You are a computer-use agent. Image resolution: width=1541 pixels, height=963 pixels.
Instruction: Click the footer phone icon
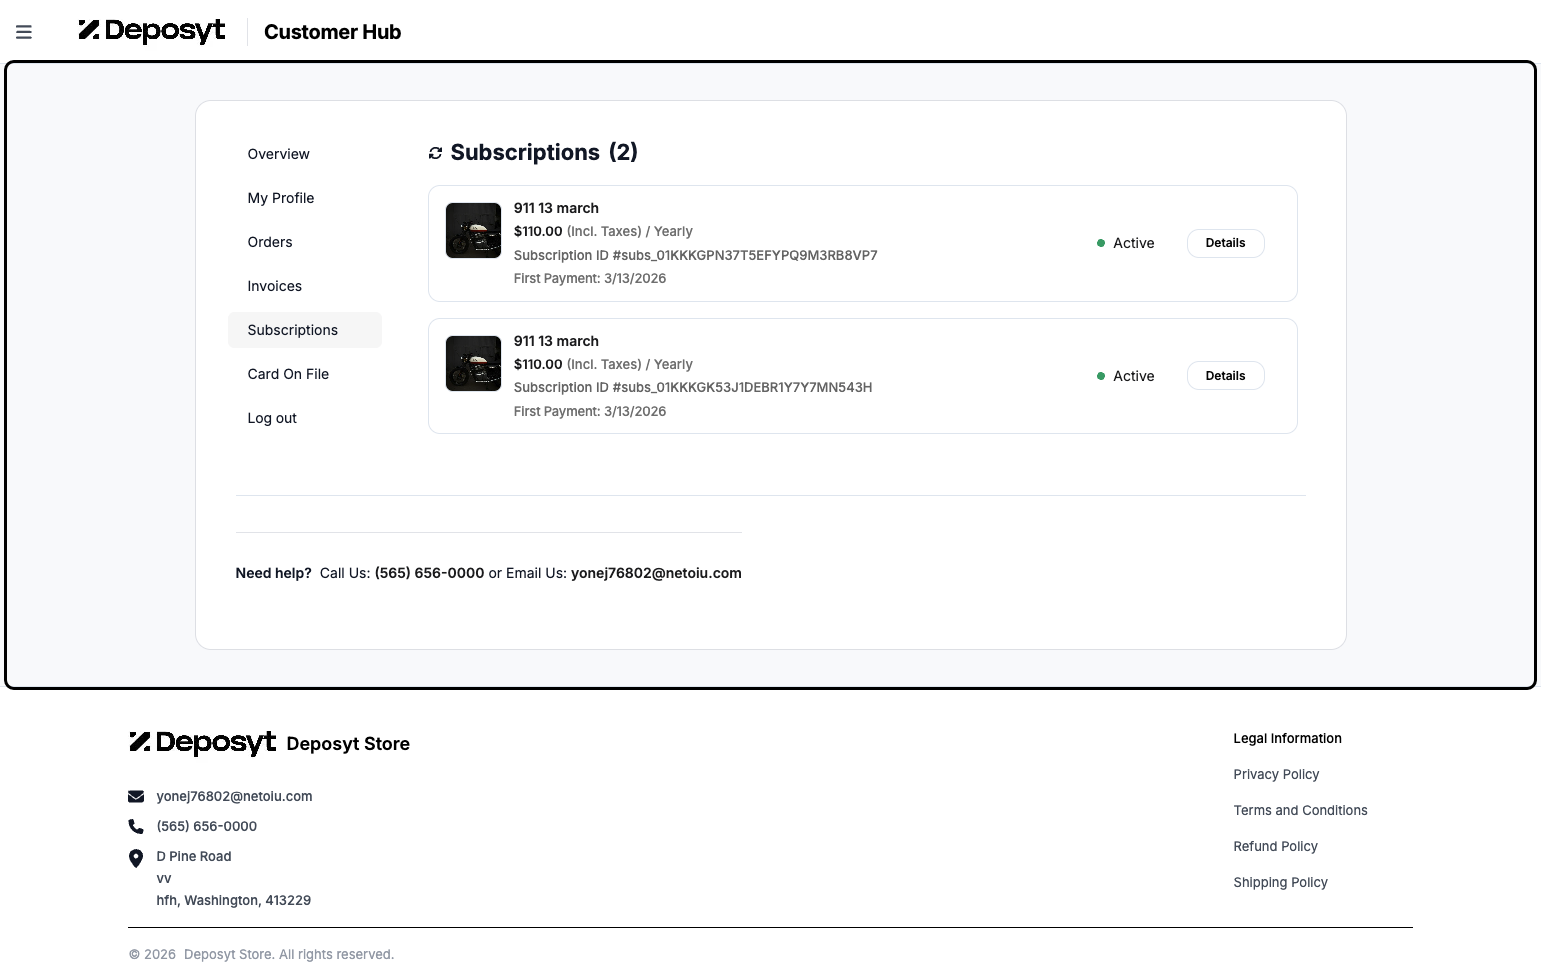136,826
